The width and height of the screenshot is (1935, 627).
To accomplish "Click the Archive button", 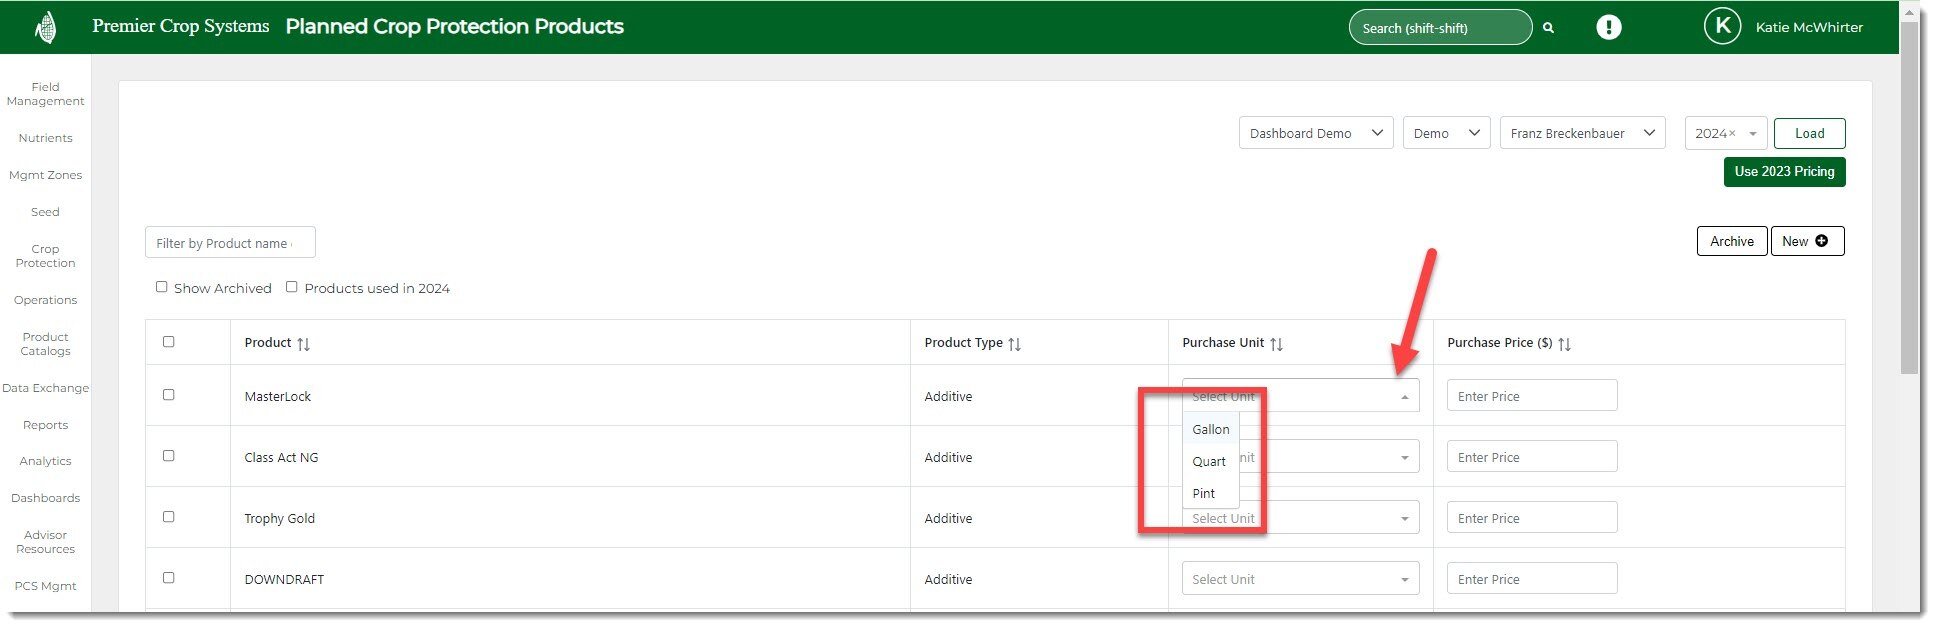I will point(1731,241).
